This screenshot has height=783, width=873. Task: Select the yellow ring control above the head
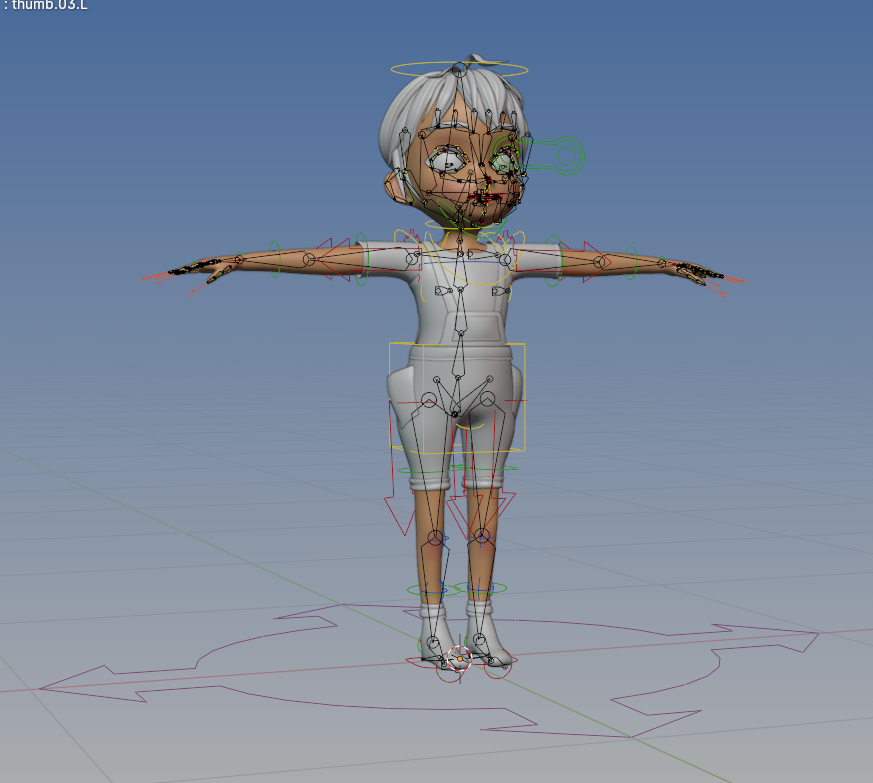(459, 70)
